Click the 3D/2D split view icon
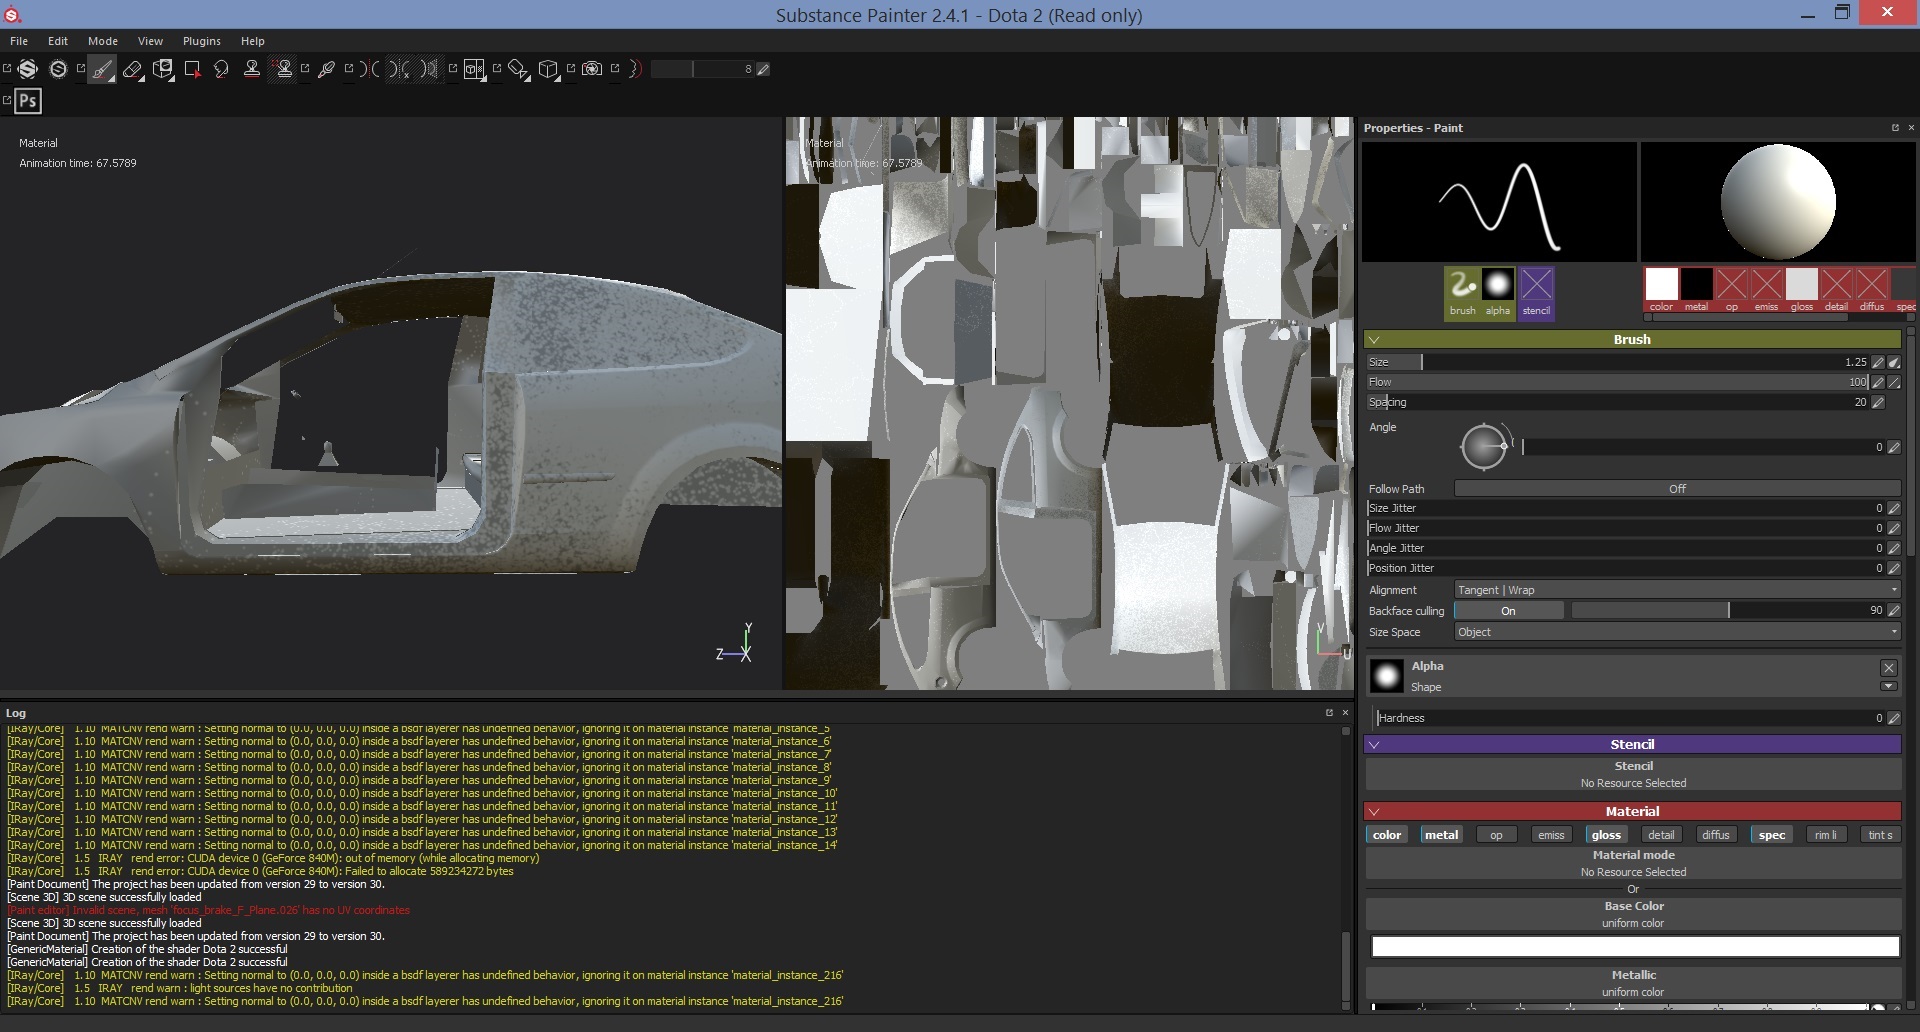This screenshot has height=1032, width=1920. (474, 69)
